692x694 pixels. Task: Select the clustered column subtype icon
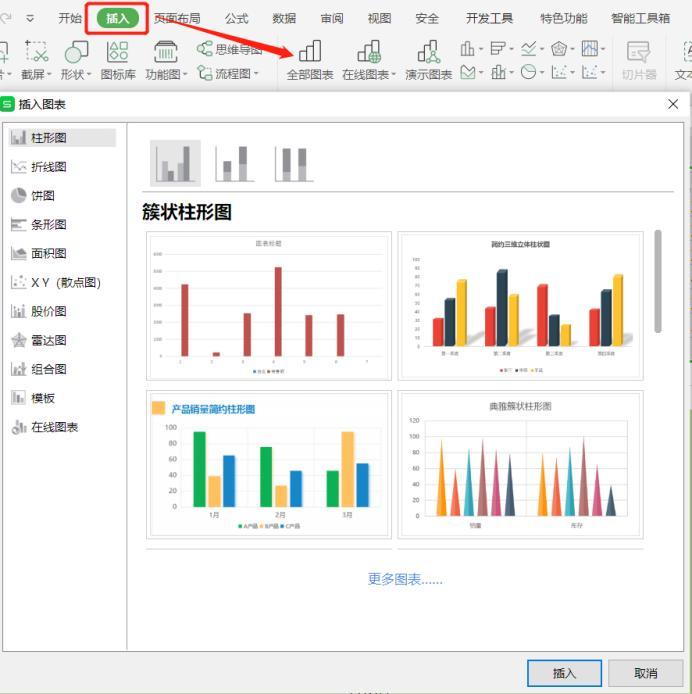coord(175,163)
